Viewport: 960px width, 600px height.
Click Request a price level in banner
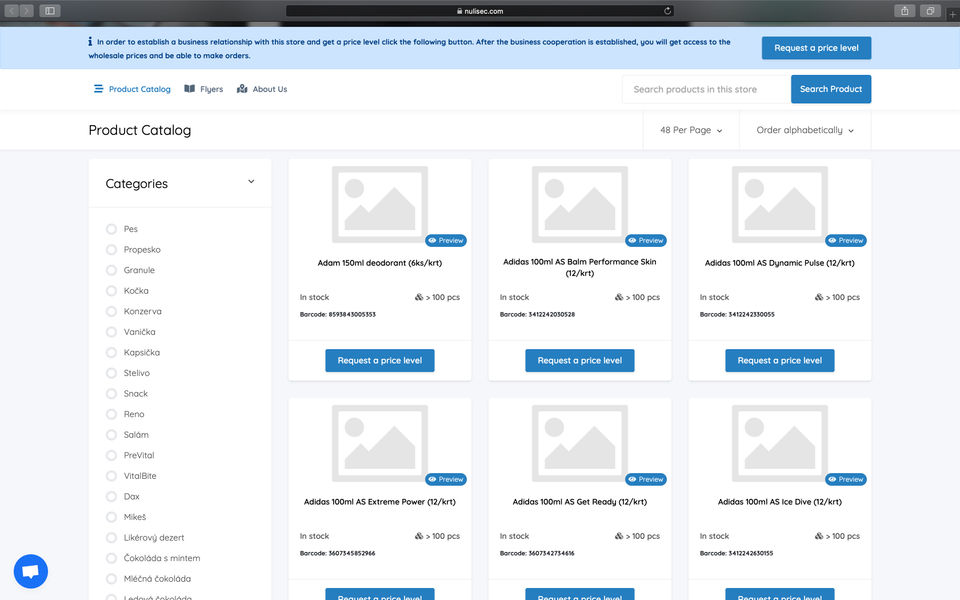tap(816, 48)
